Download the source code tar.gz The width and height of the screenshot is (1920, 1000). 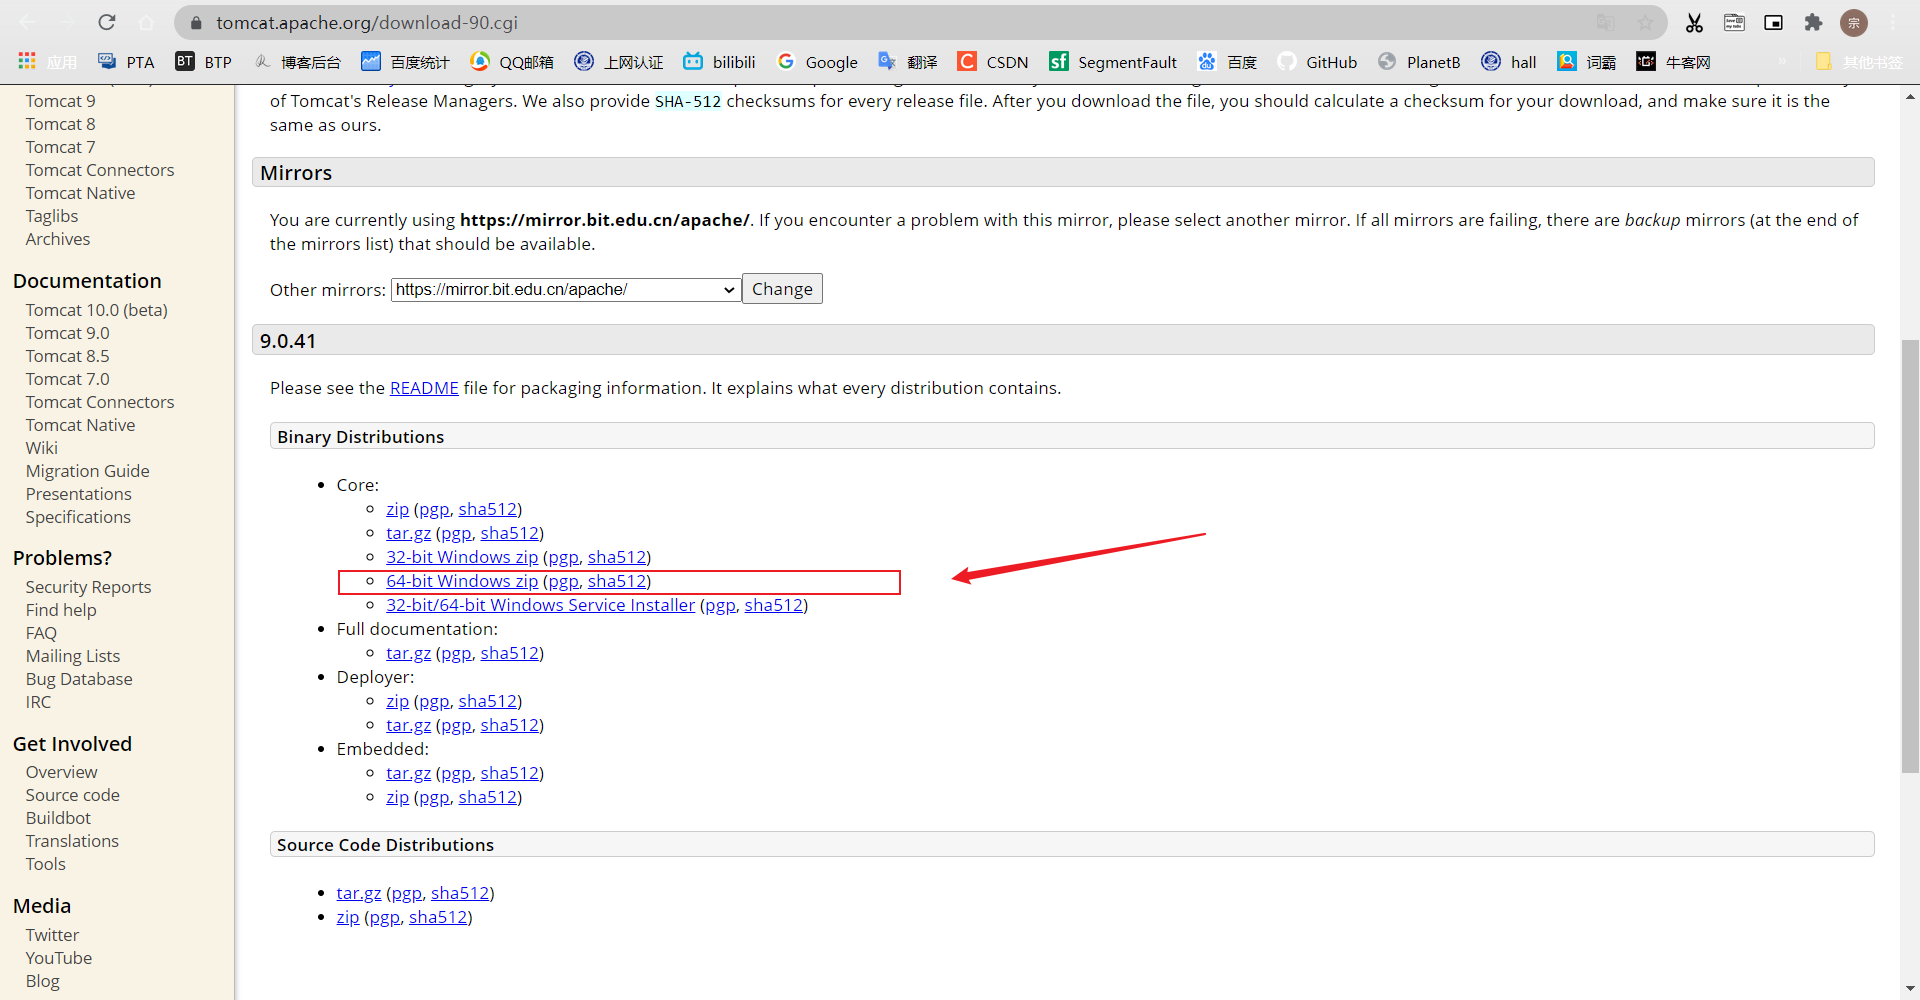[359, 893]
